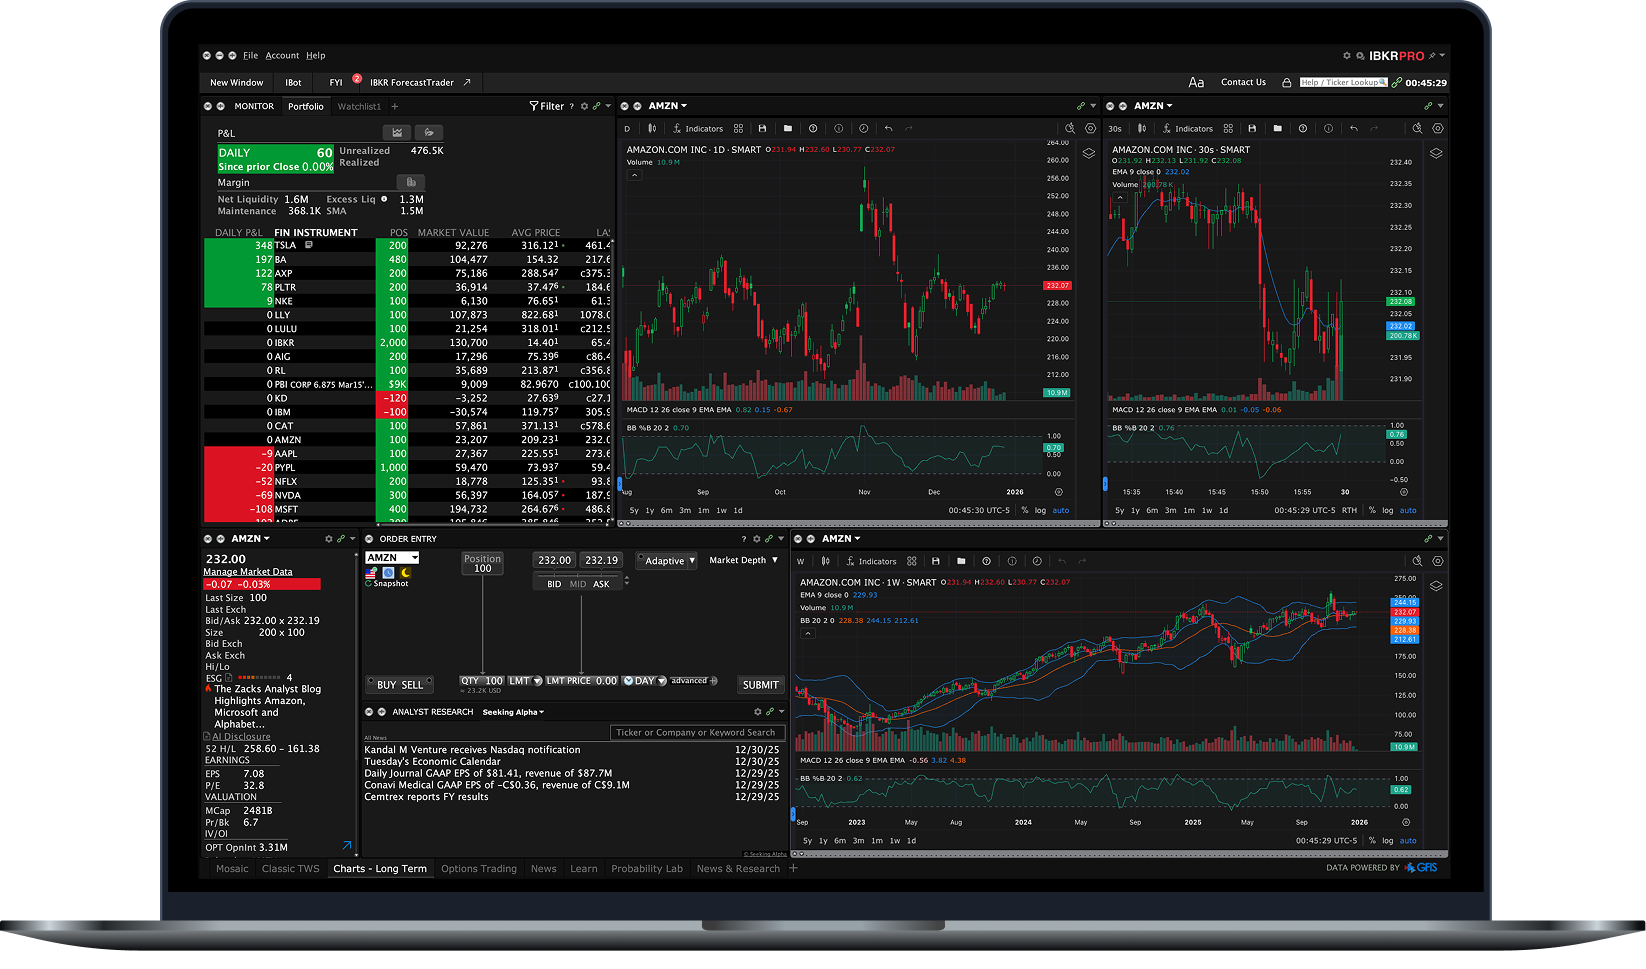The width and height of the screenshot is (1646, 969).
Task: Open the Seeking Alpha source dropdown
Action: [x=512, y=711]
